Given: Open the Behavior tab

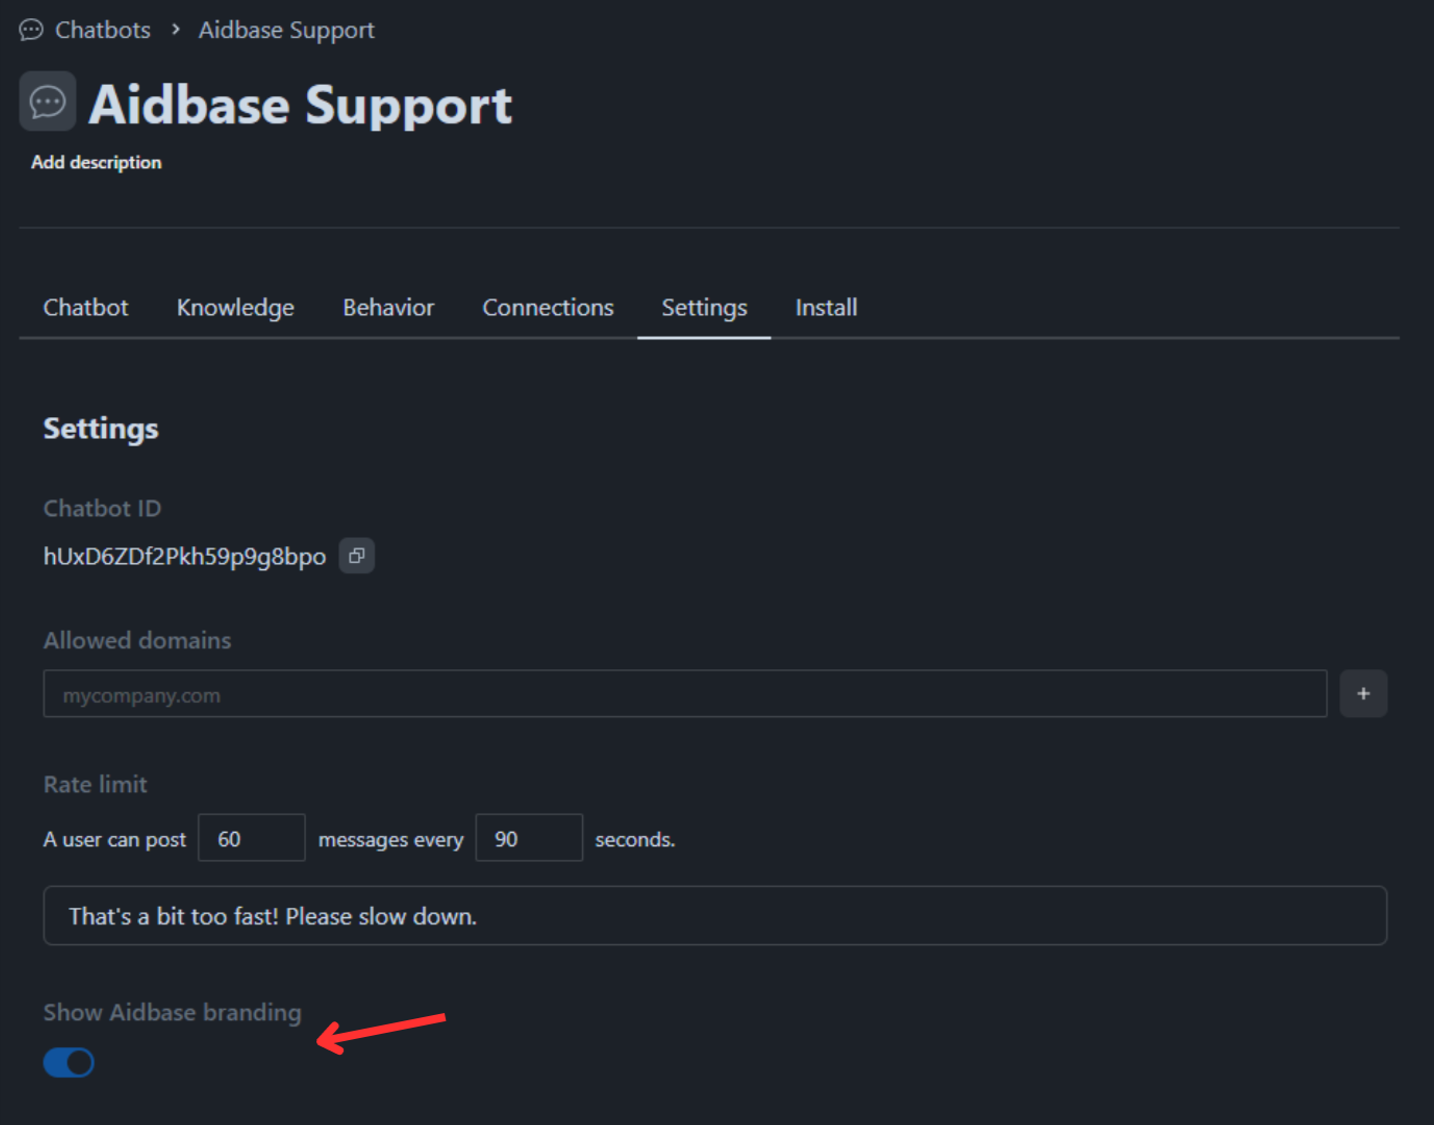Looking at the screenshot, I should click(388, 307).
